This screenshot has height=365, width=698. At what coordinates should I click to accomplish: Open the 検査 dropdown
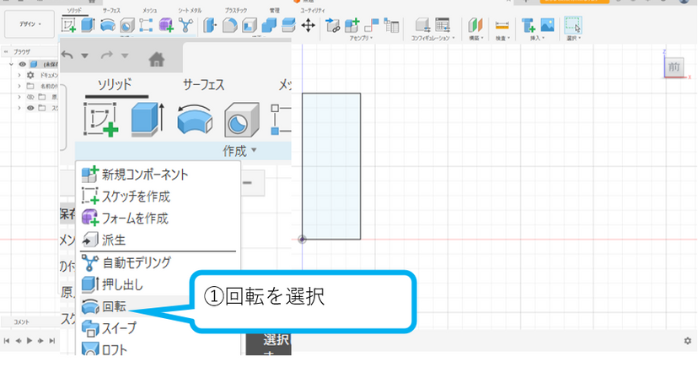(x=503, y=38)
